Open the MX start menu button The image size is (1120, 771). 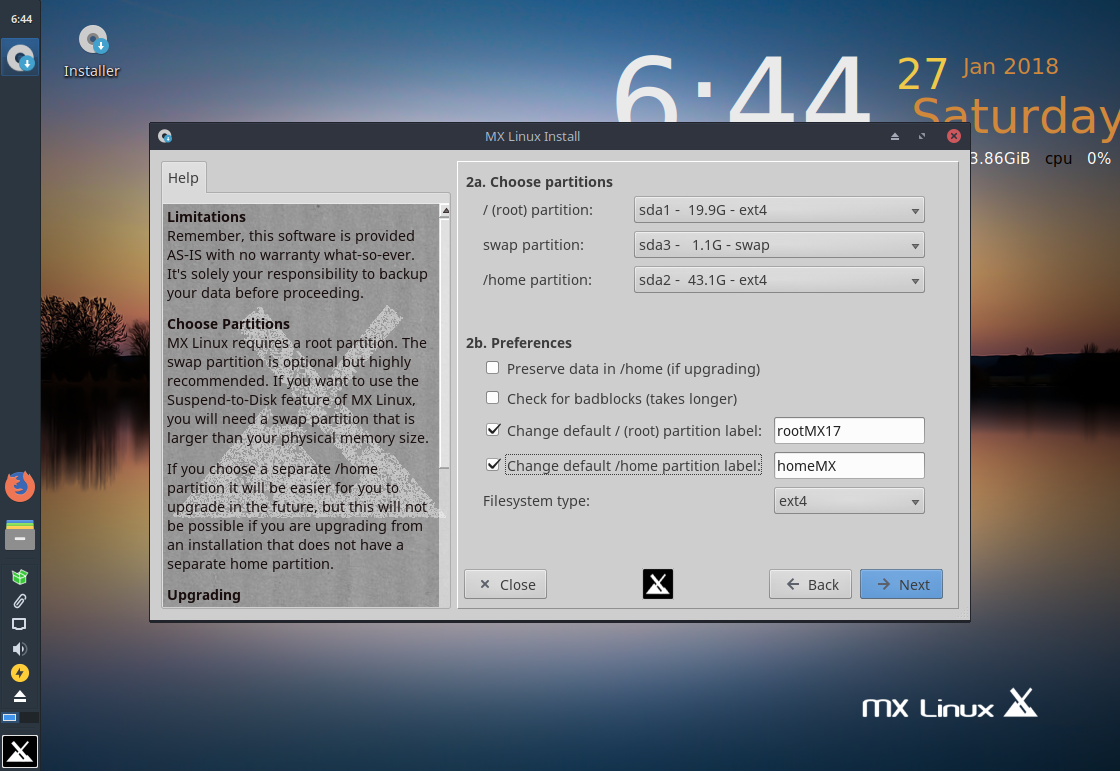(20, 751)
